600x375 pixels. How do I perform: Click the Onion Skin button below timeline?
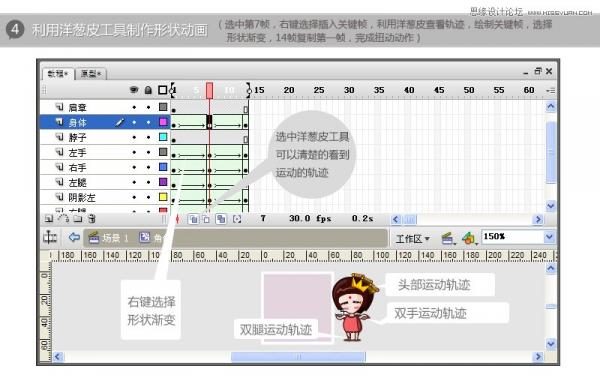click(194, 219)
